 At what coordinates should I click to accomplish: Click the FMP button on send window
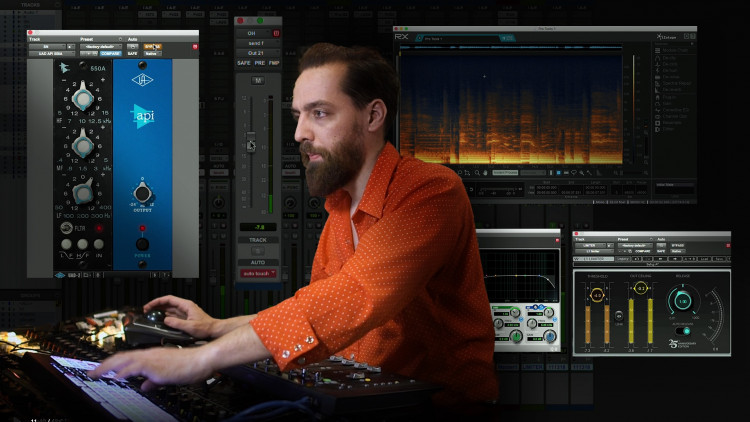(274, 63)
